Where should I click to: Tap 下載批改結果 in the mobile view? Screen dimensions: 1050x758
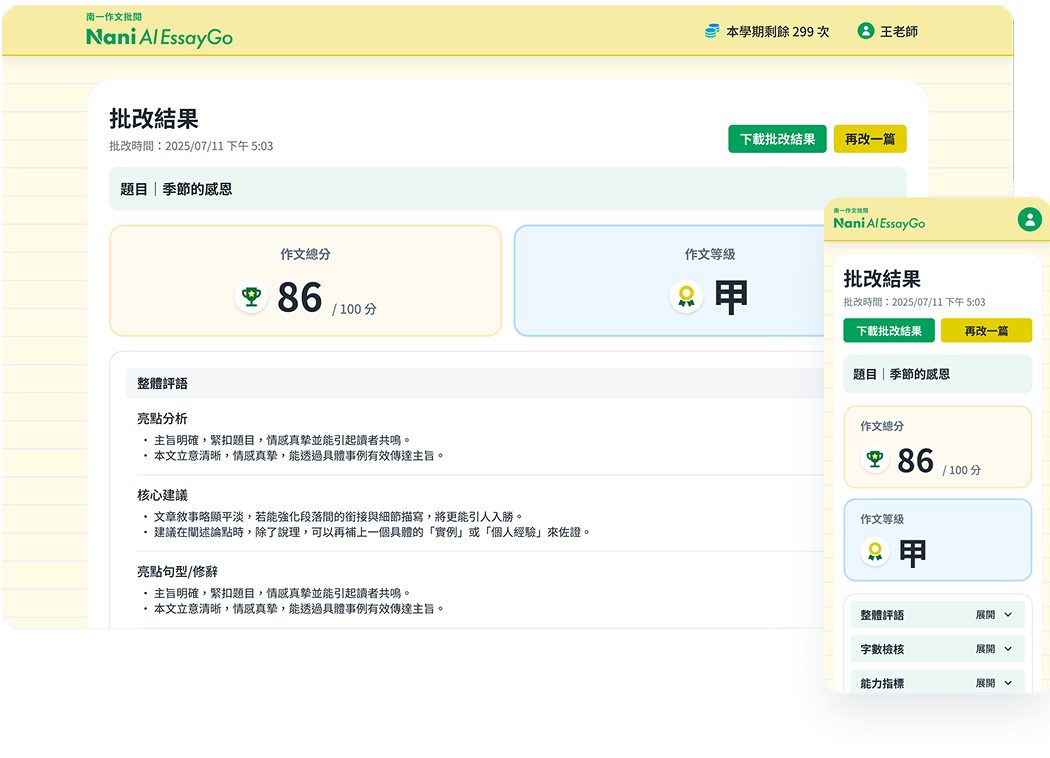coord(889,331)
